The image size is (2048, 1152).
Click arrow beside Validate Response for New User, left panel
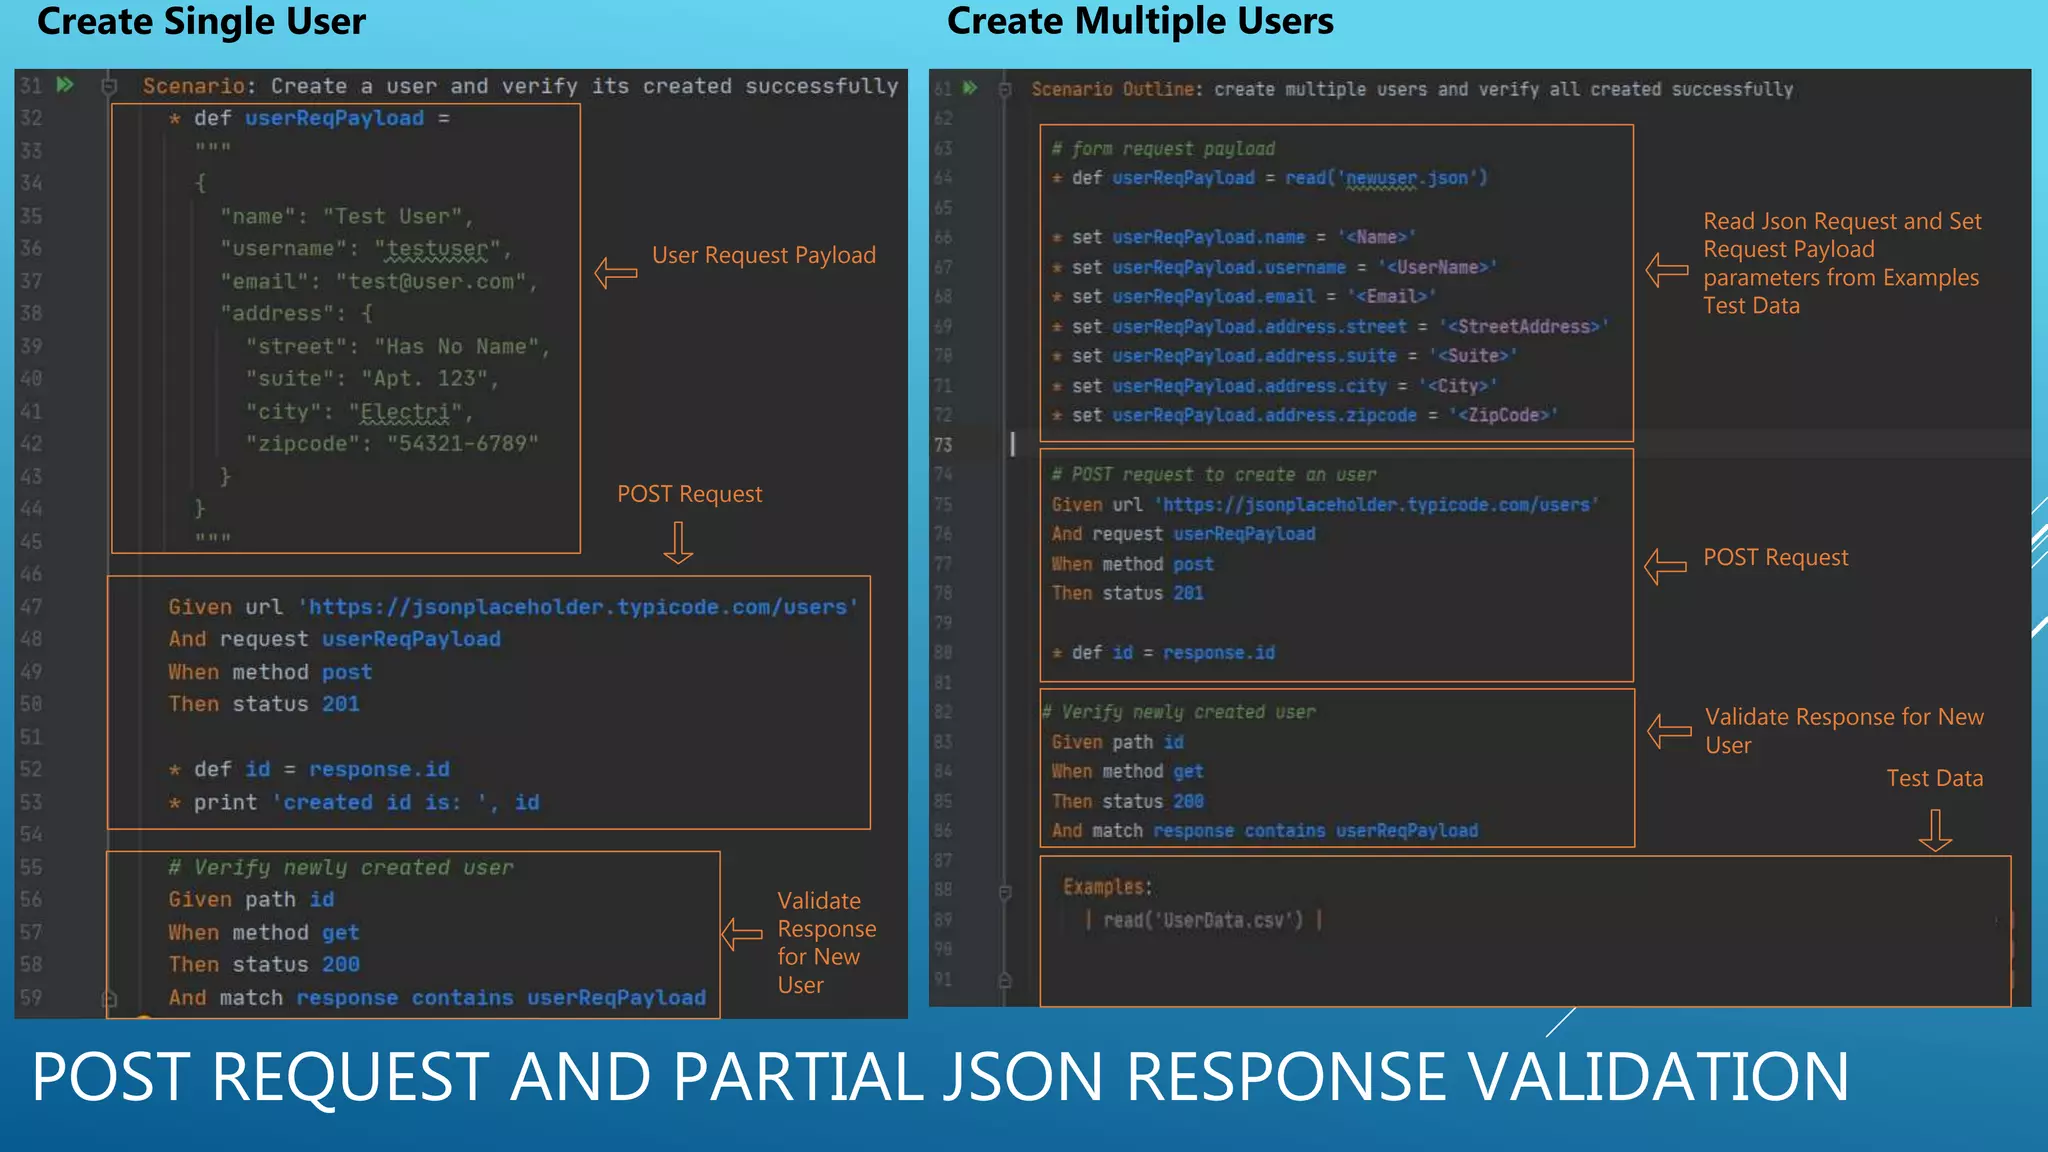742,935
